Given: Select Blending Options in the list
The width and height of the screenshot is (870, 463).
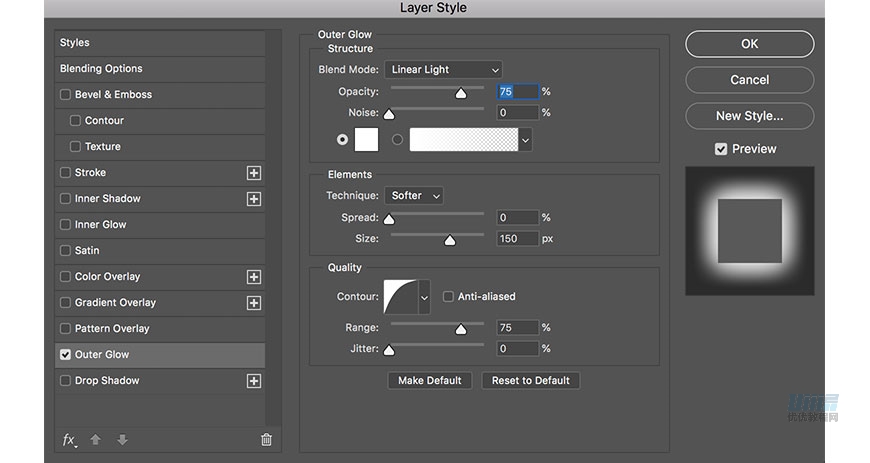Looking at the screenshot, I should pyautogui.click(x=101, y=69).
